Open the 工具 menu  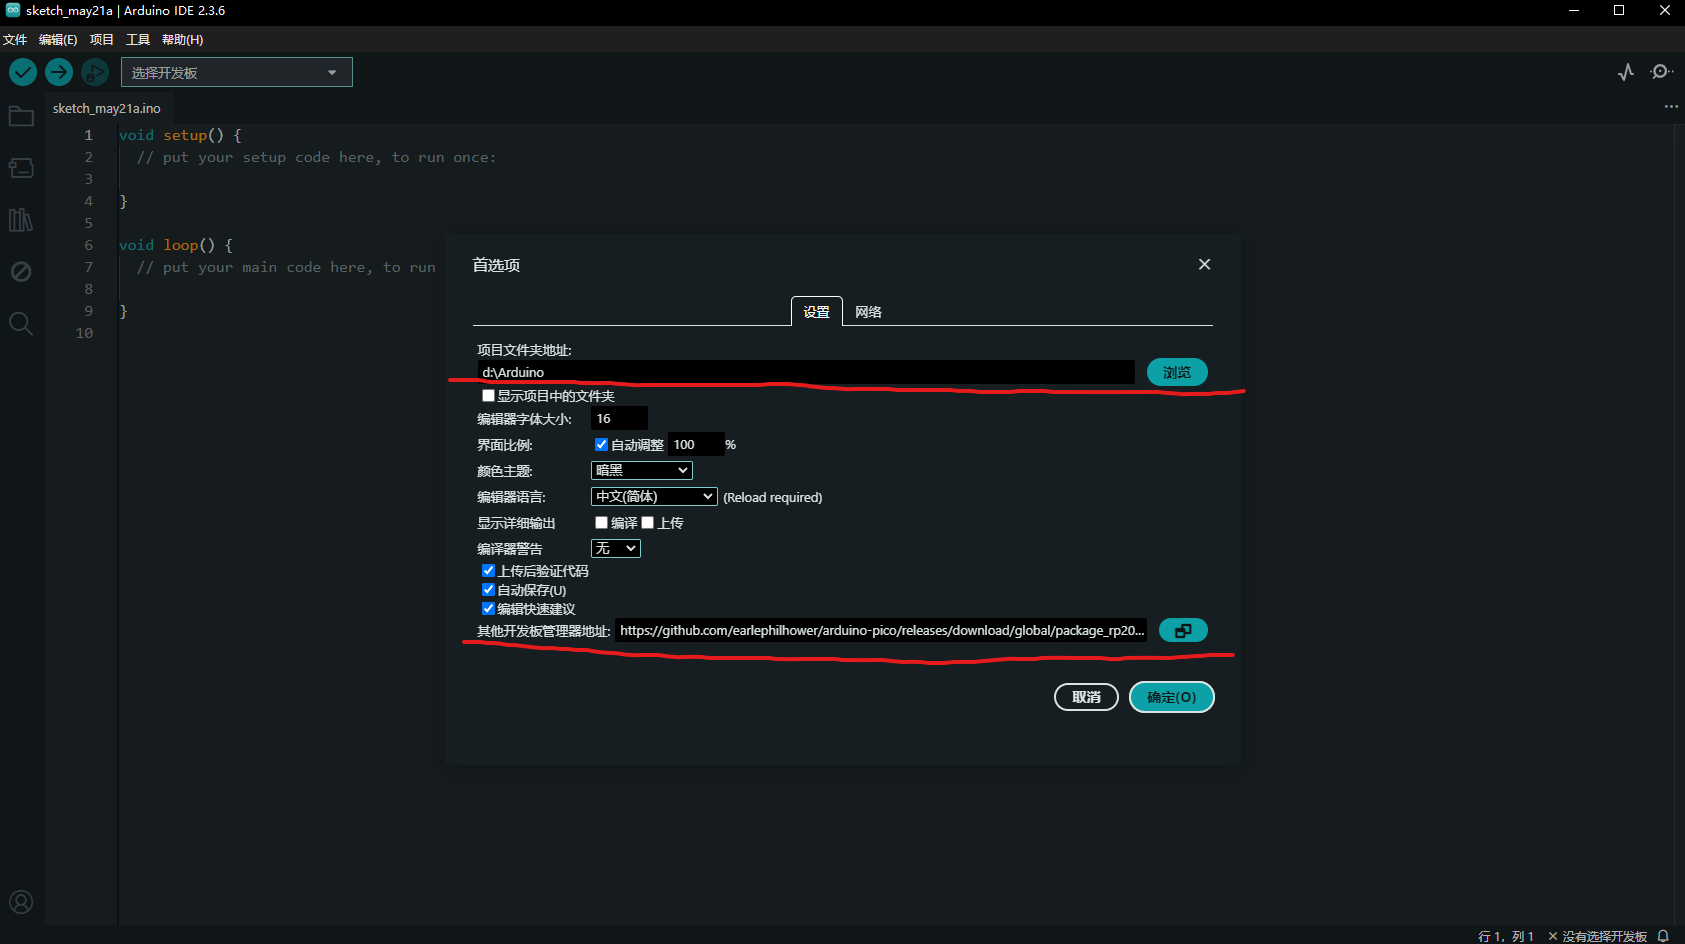pos(138,39)
